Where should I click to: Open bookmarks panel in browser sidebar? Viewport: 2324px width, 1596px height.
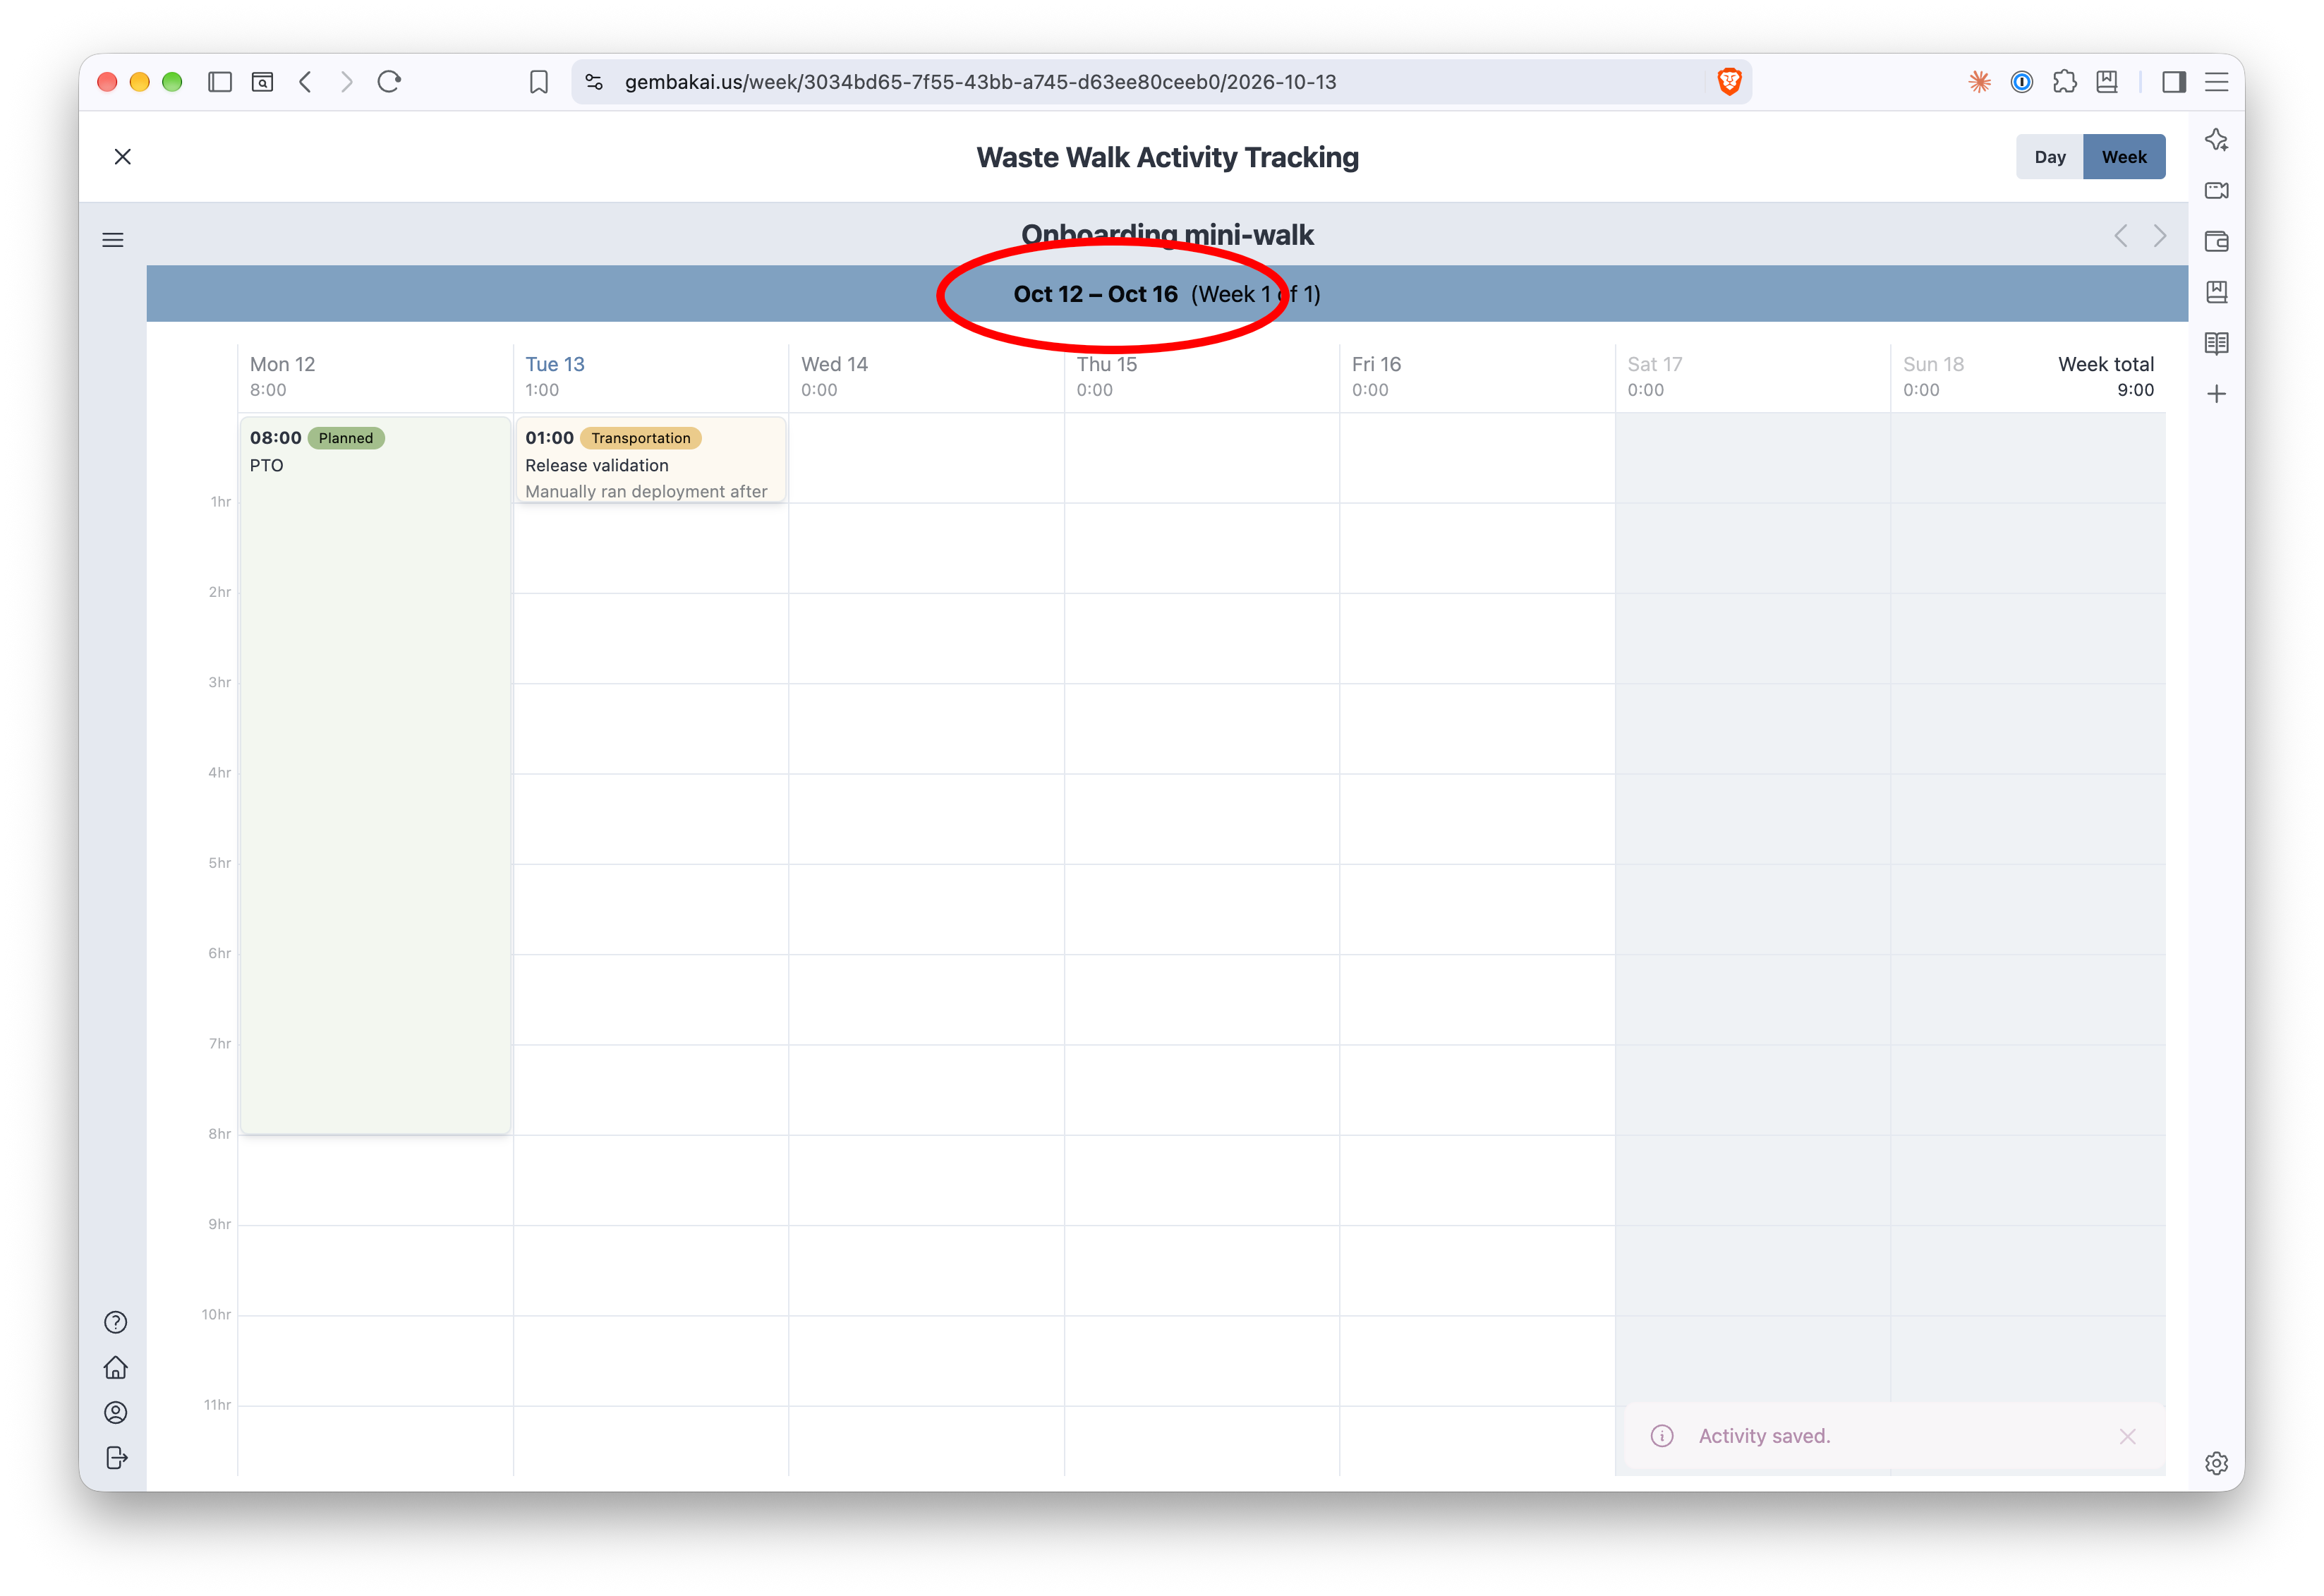point(2216,292)
